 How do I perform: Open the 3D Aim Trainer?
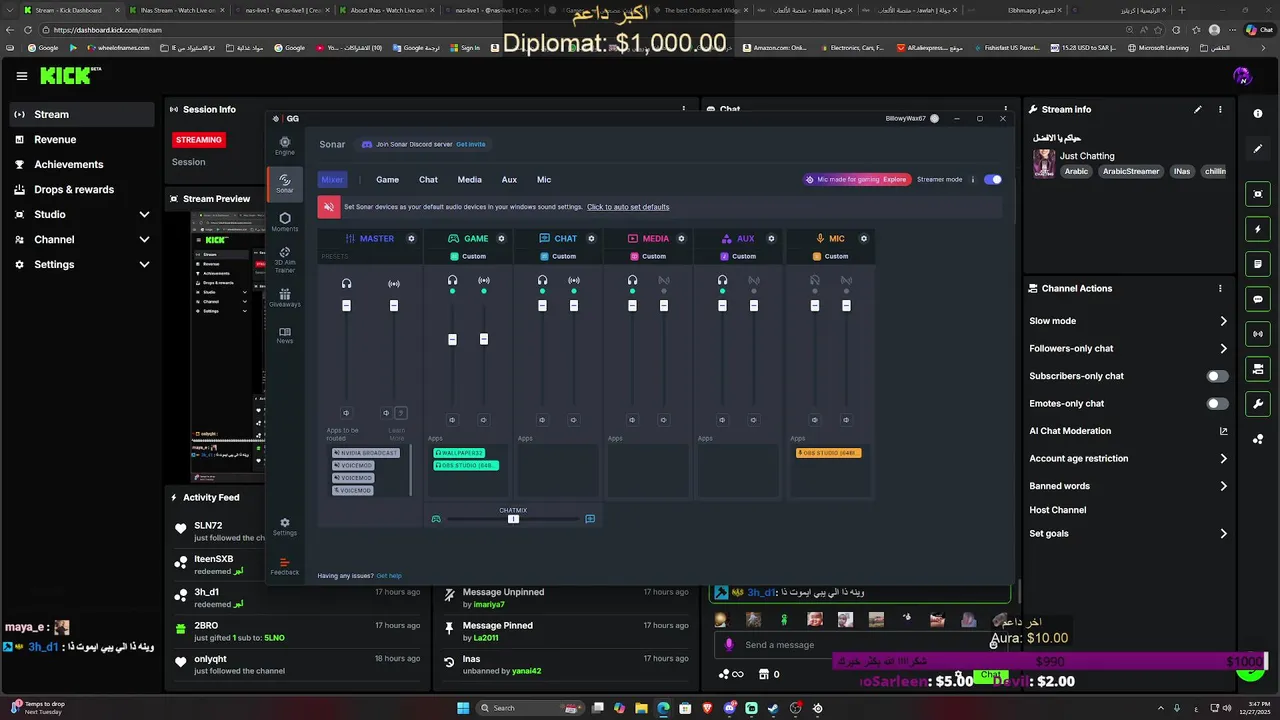click(285, 260)
